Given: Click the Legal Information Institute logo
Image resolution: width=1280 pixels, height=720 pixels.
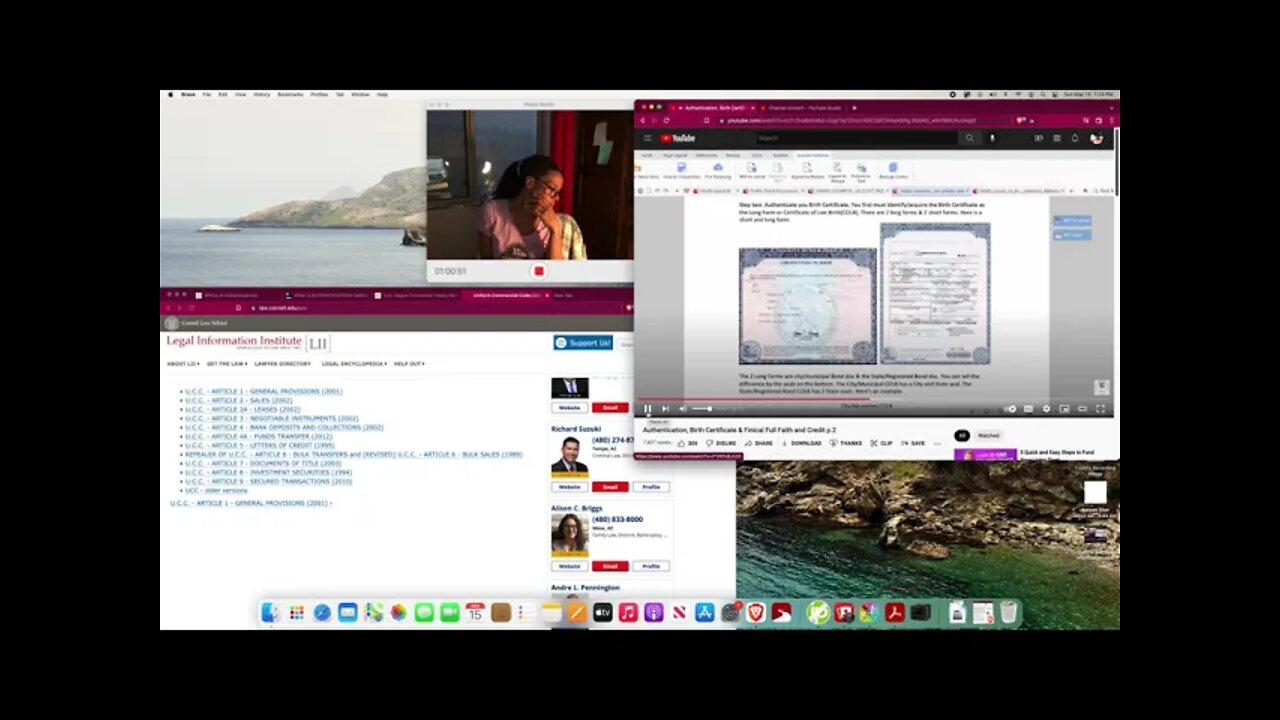Looking at the screenshot, I should coord(247,342).
